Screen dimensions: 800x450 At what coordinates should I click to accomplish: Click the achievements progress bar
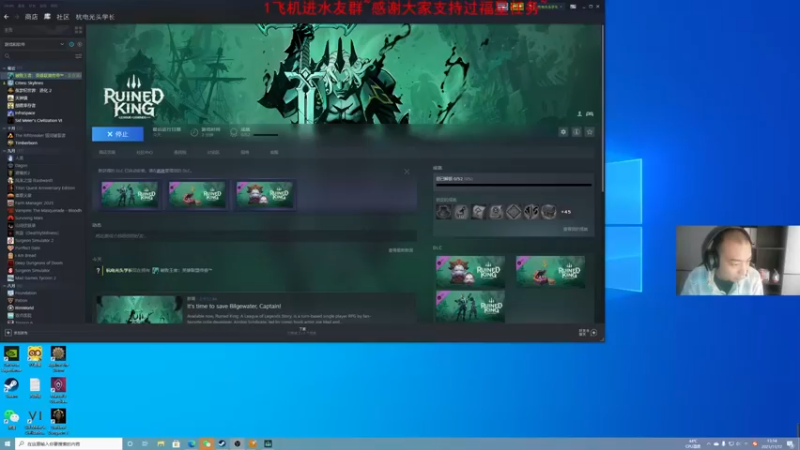click(514, 185)
